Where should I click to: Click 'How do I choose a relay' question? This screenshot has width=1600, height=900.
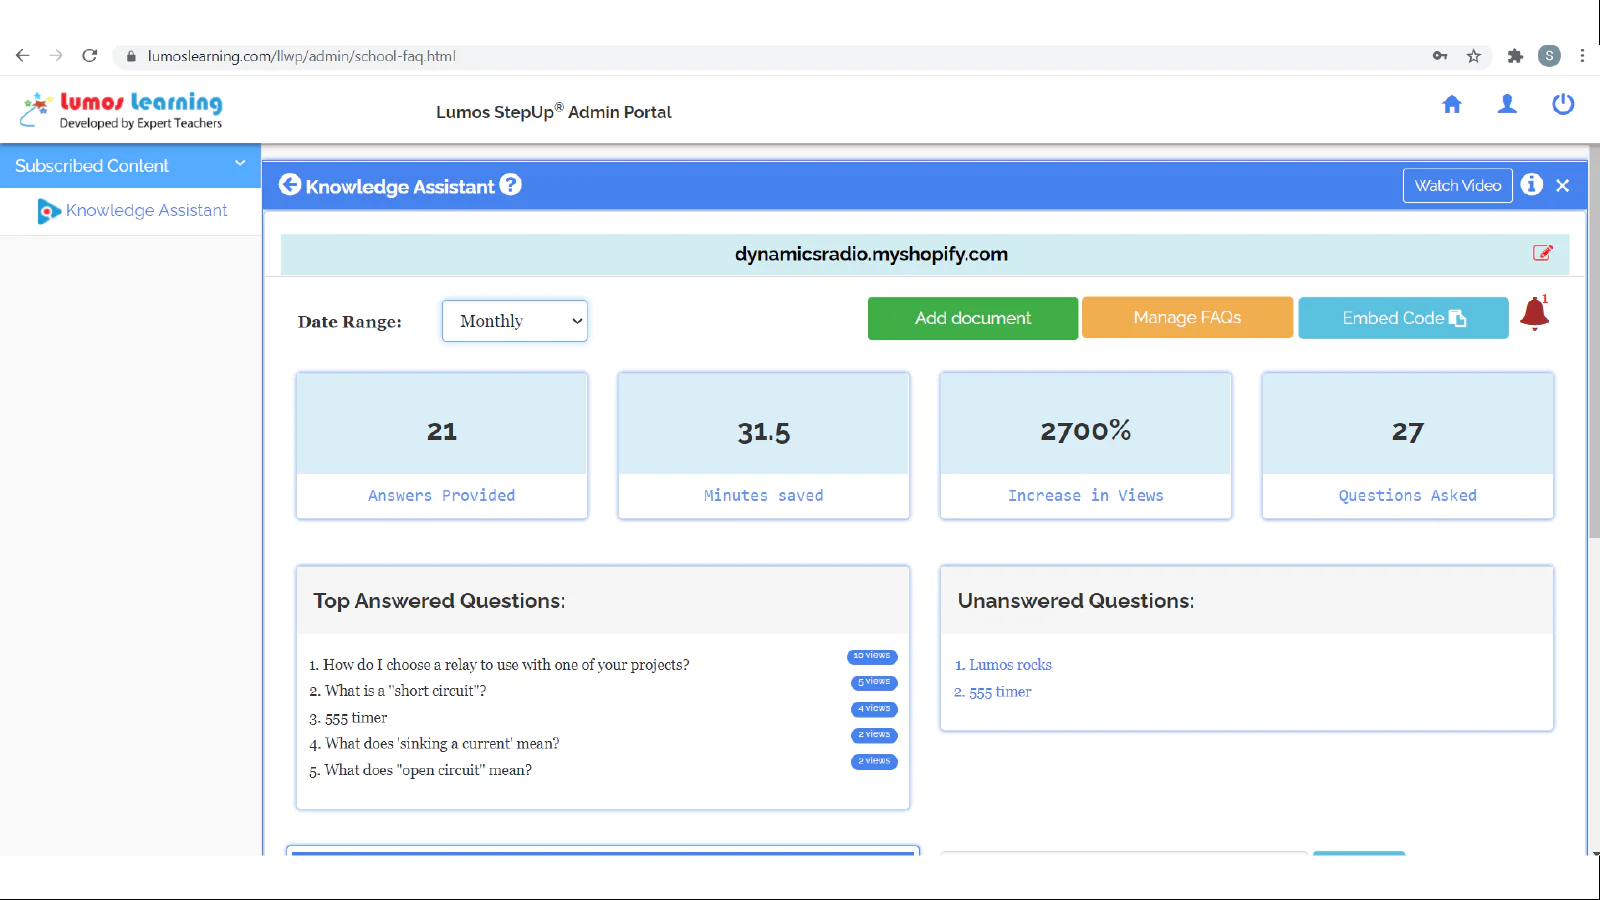[x=506, y=665]
